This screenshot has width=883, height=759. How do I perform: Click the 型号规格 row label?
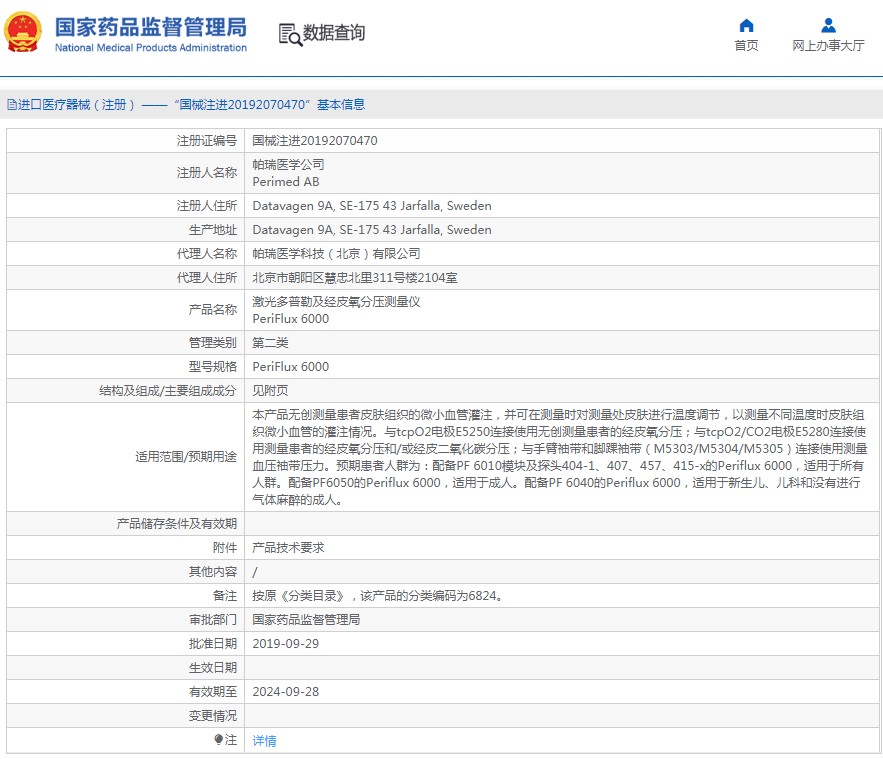(x=213, y=367)
